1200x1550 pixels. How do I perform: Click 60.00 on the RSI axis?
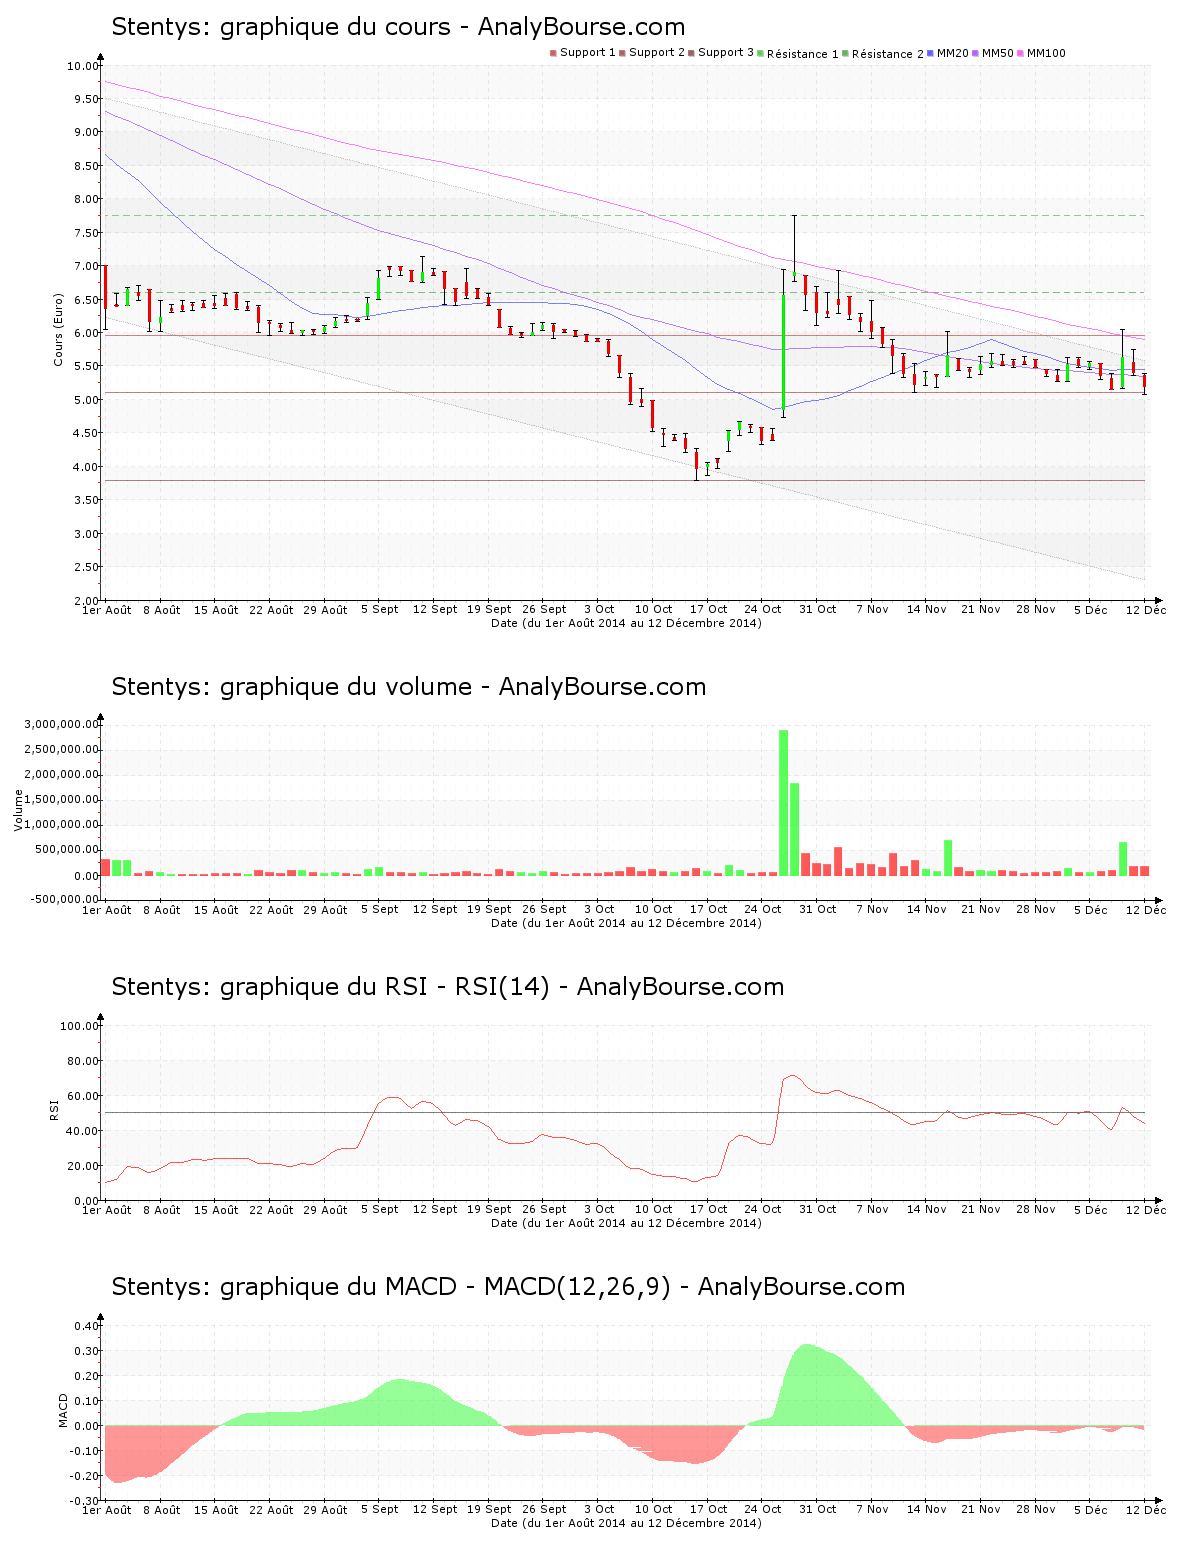(83, 1096)
